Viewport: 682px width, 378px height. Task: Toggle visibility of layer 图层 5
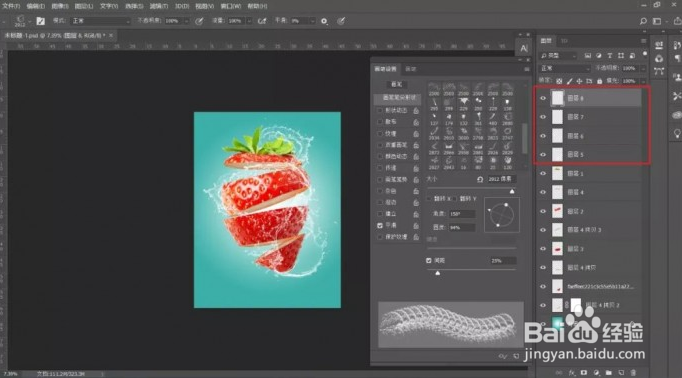[543, 154]
